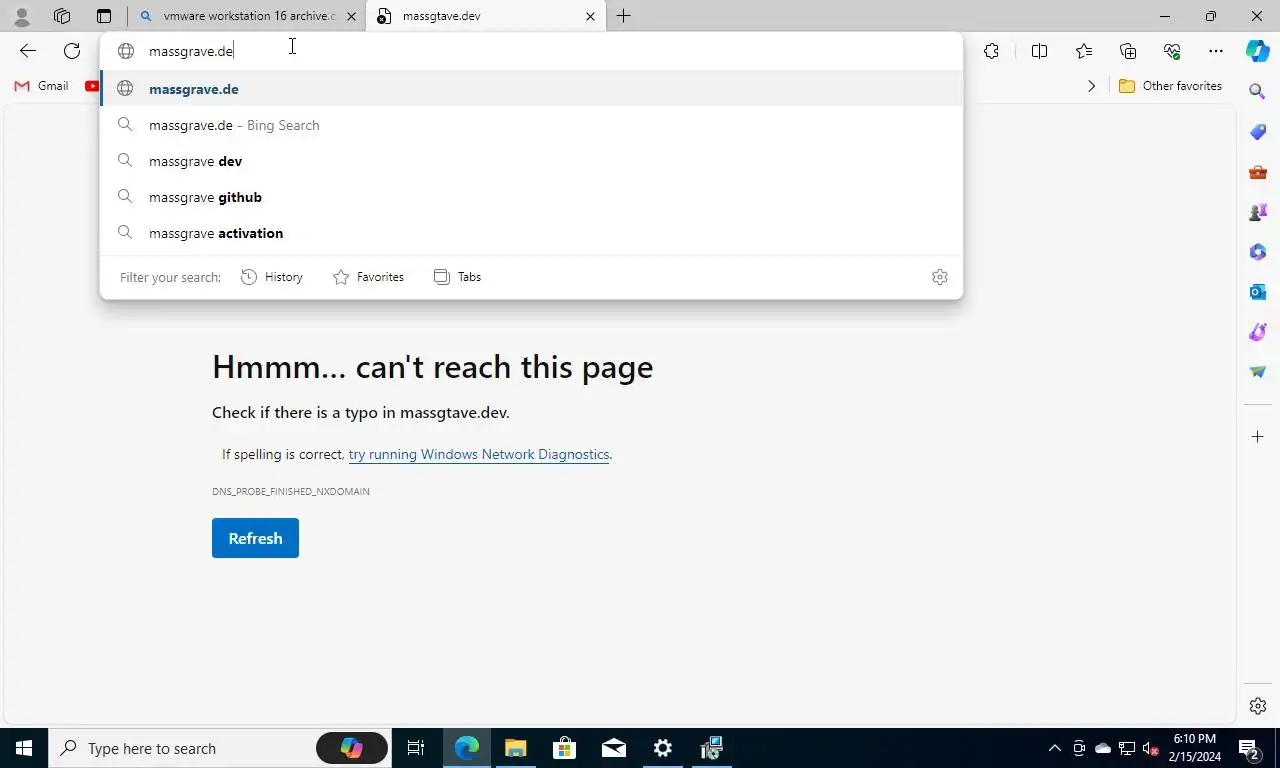1280x768 pixels.
Task: Click the muted volume tray icon
Action: pyautogui.click(x=1151, y=748)
